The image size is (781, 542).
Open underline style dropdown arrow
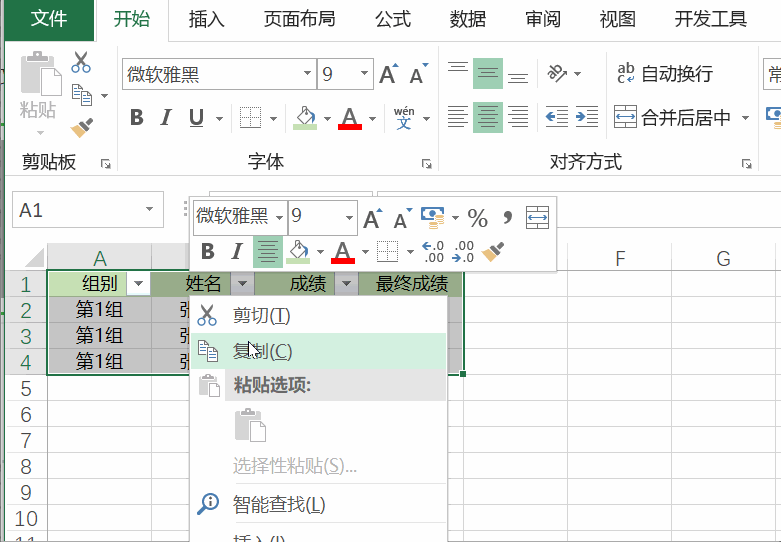pyautogui.click(x=219, y=119)
